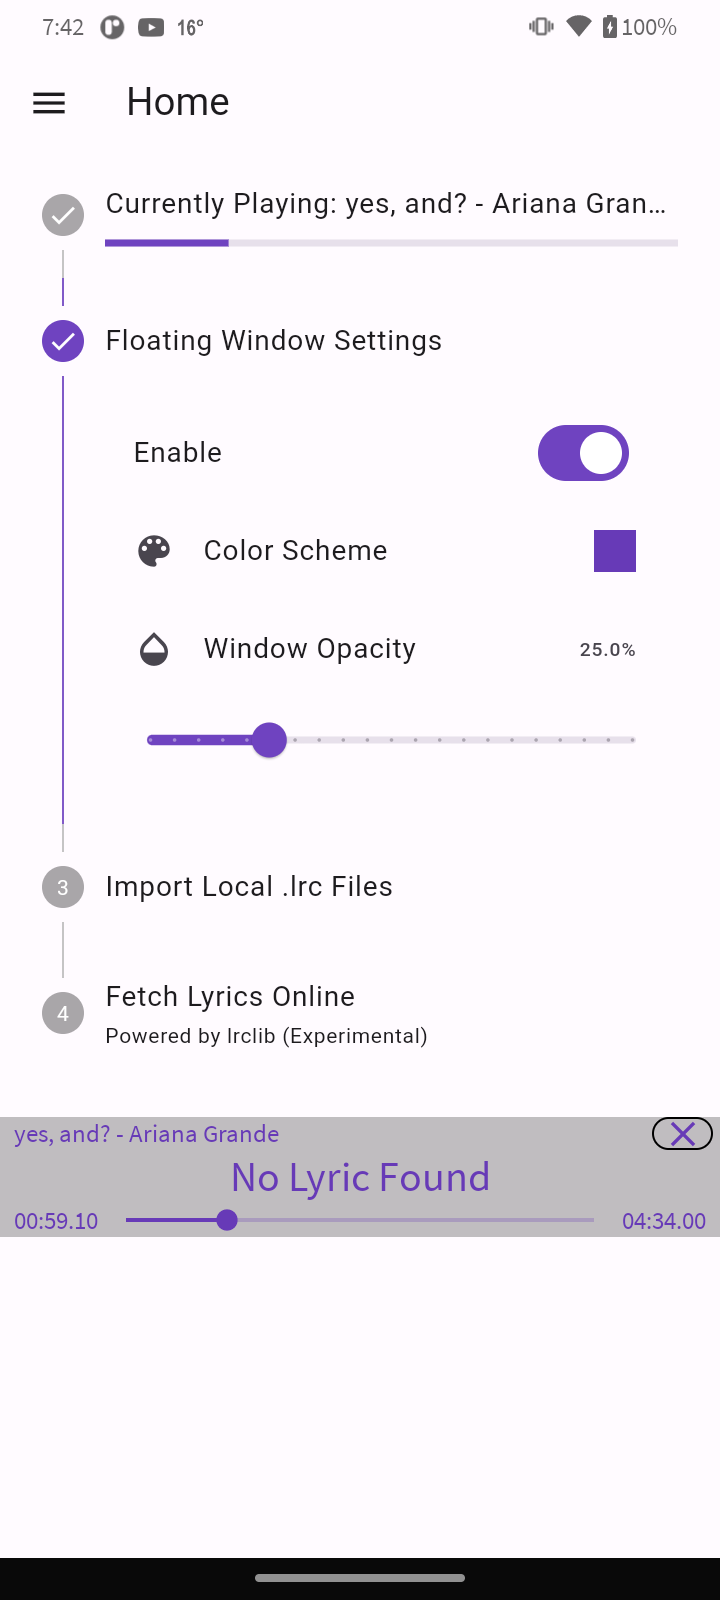720x1600 pixels.
Task: Click the YouTube status bar icon
Action: pyautogui.click(x=151, y=28)
